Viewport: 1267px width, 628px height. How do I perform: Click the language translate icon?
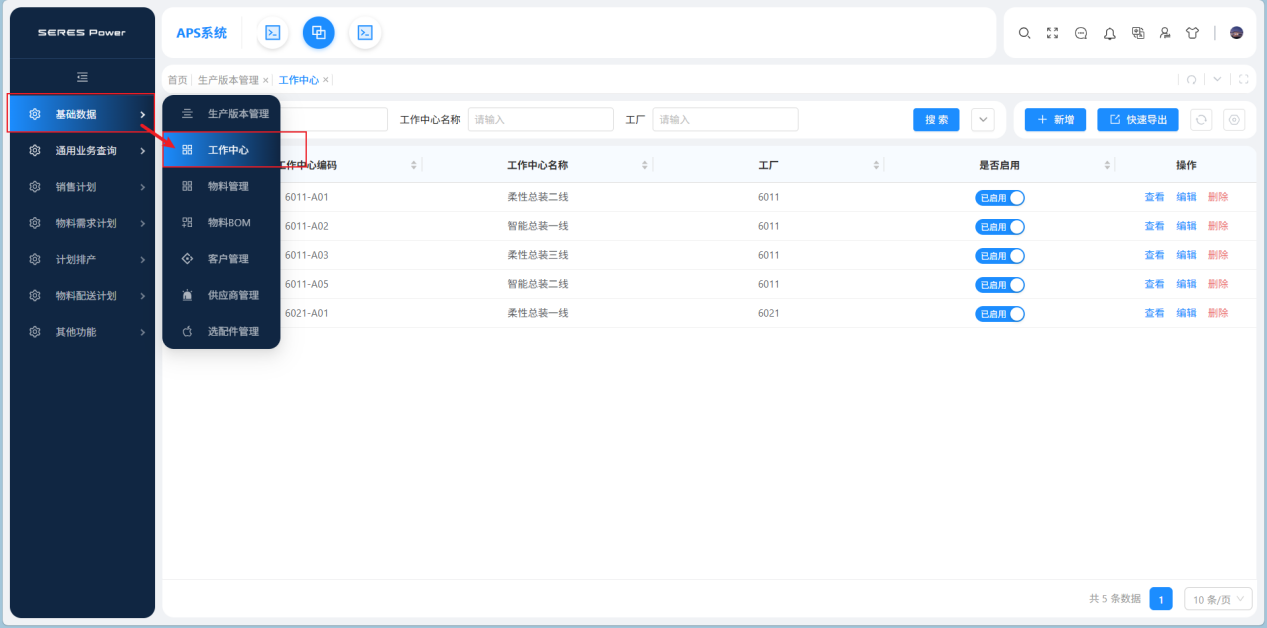tap(1138, 33)
